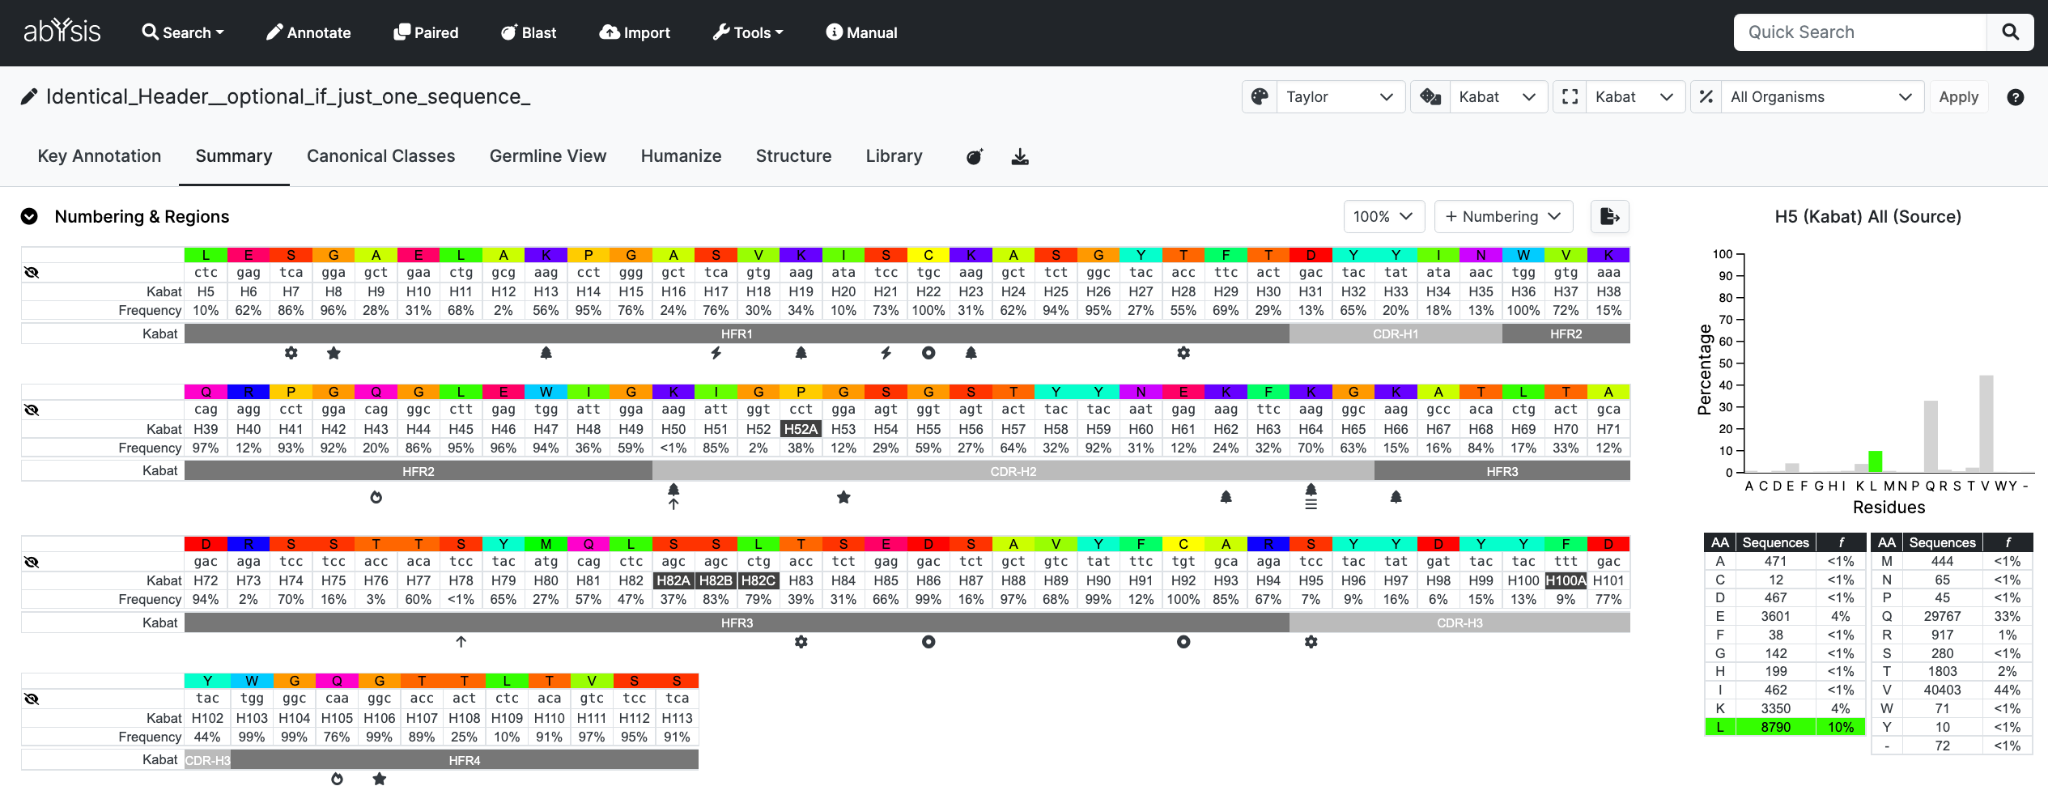Click the star icon under position H106
This screenshot has height=800, width=2048.
(380, 779)
